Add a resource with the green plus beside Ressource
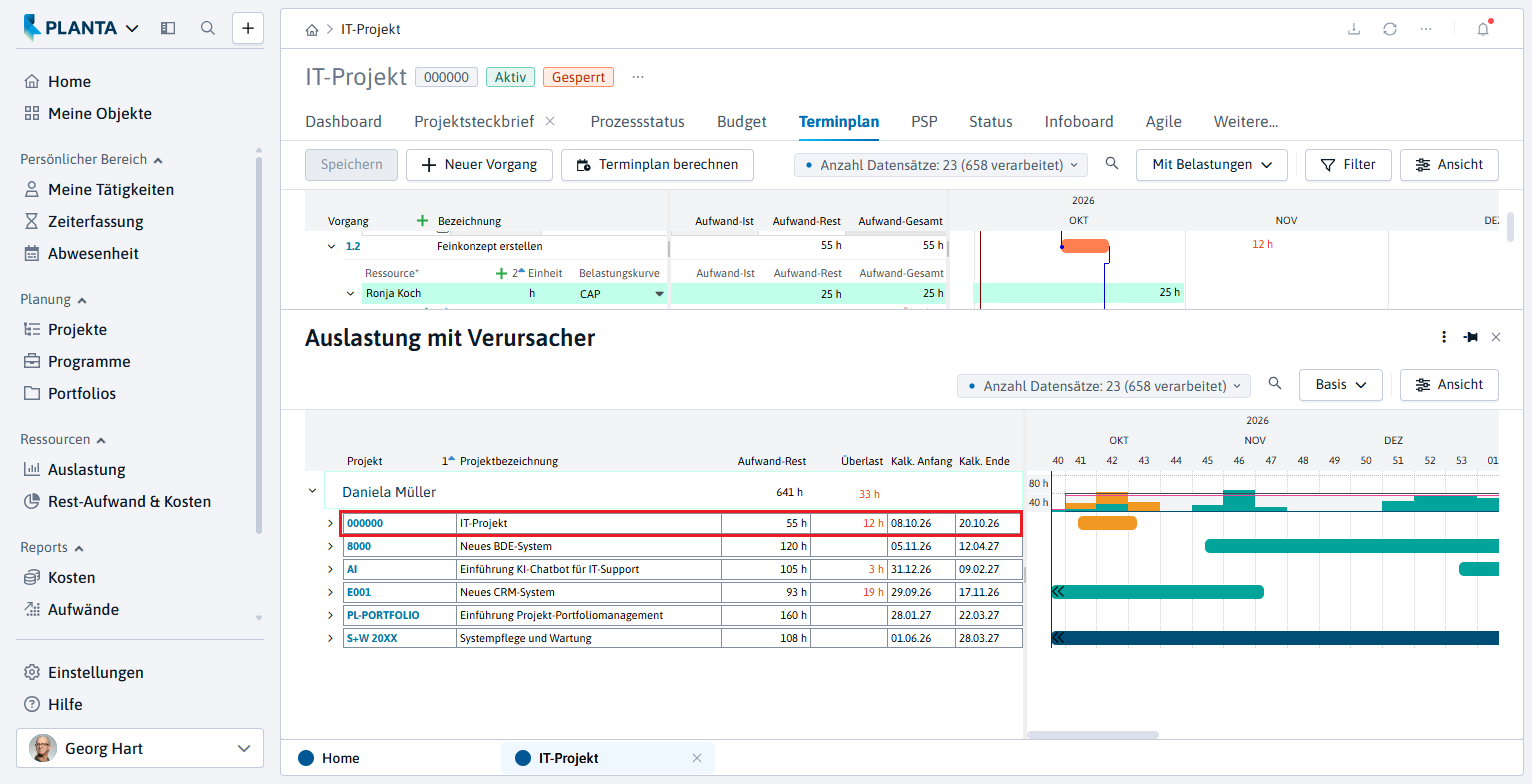Screen dimensions: 1532x784 pos(501,273)
